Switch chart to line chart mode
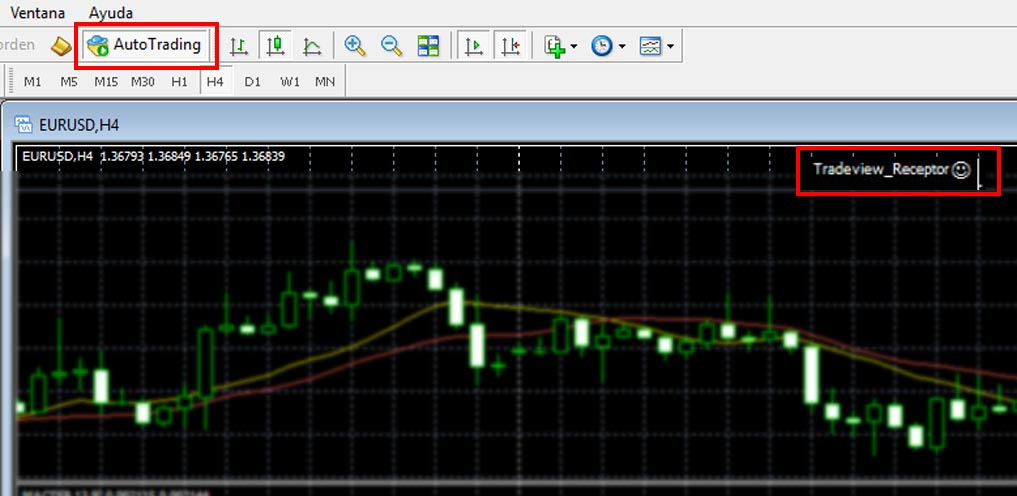1017x496 pixels. point(312,45)
